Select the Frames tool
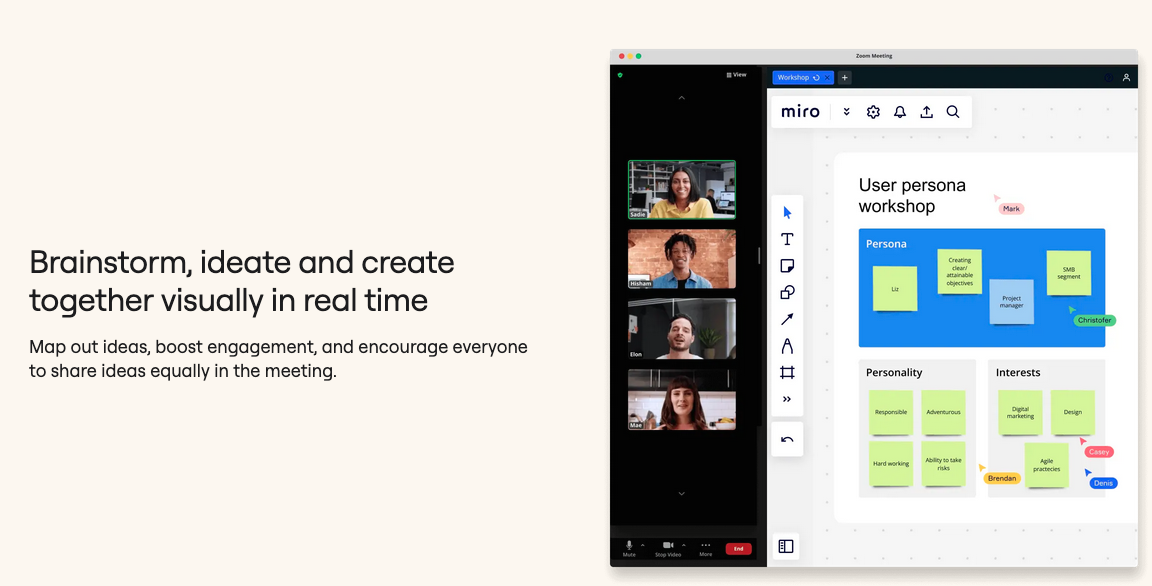The height and width of the screenshot is (586, 1152). point(787,372)
